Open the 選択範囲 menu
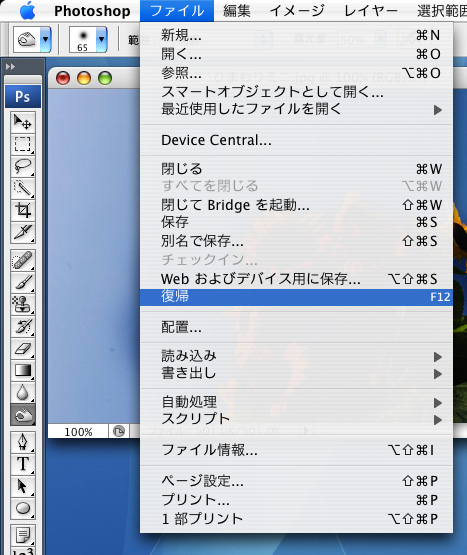Screen dimensions: 467x555 coord(442,11)
